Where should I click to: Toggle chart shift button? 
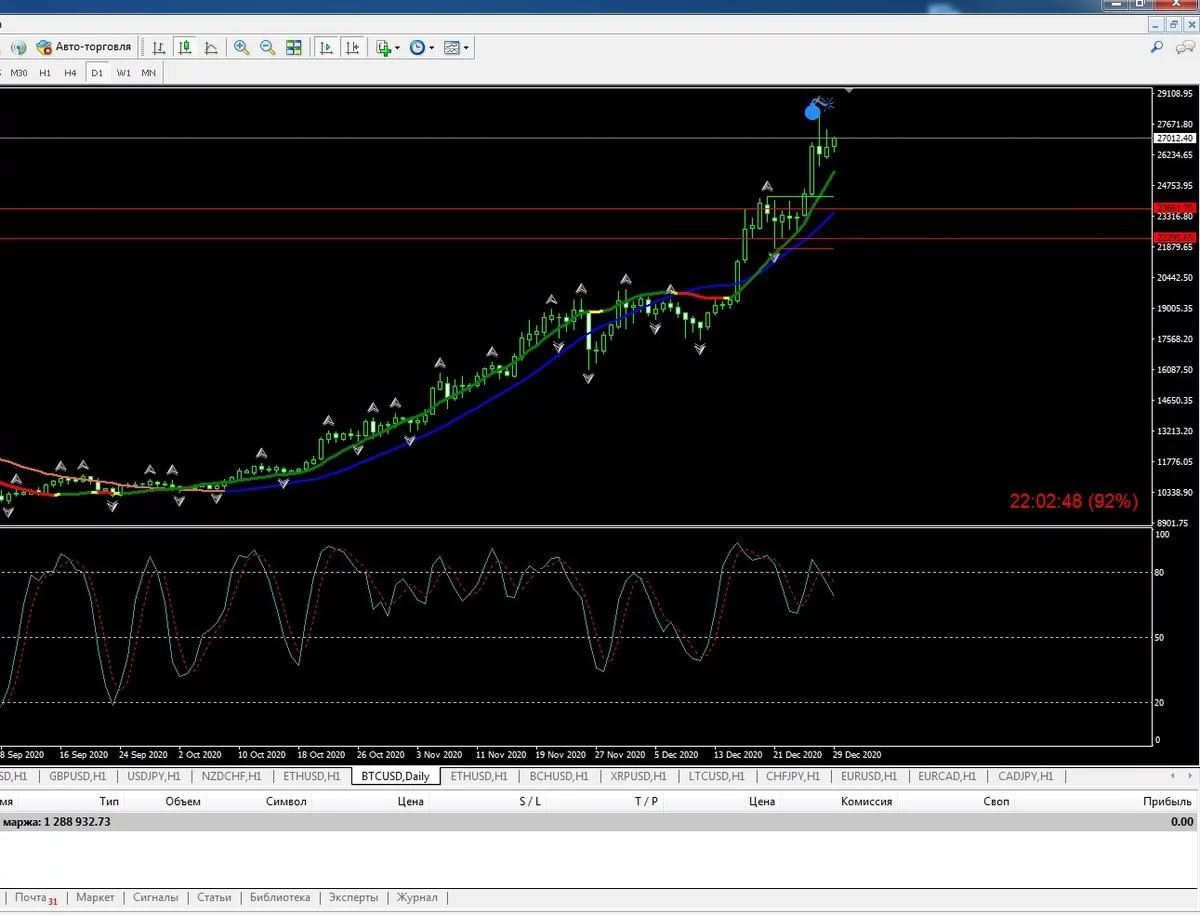click(352, 47)
